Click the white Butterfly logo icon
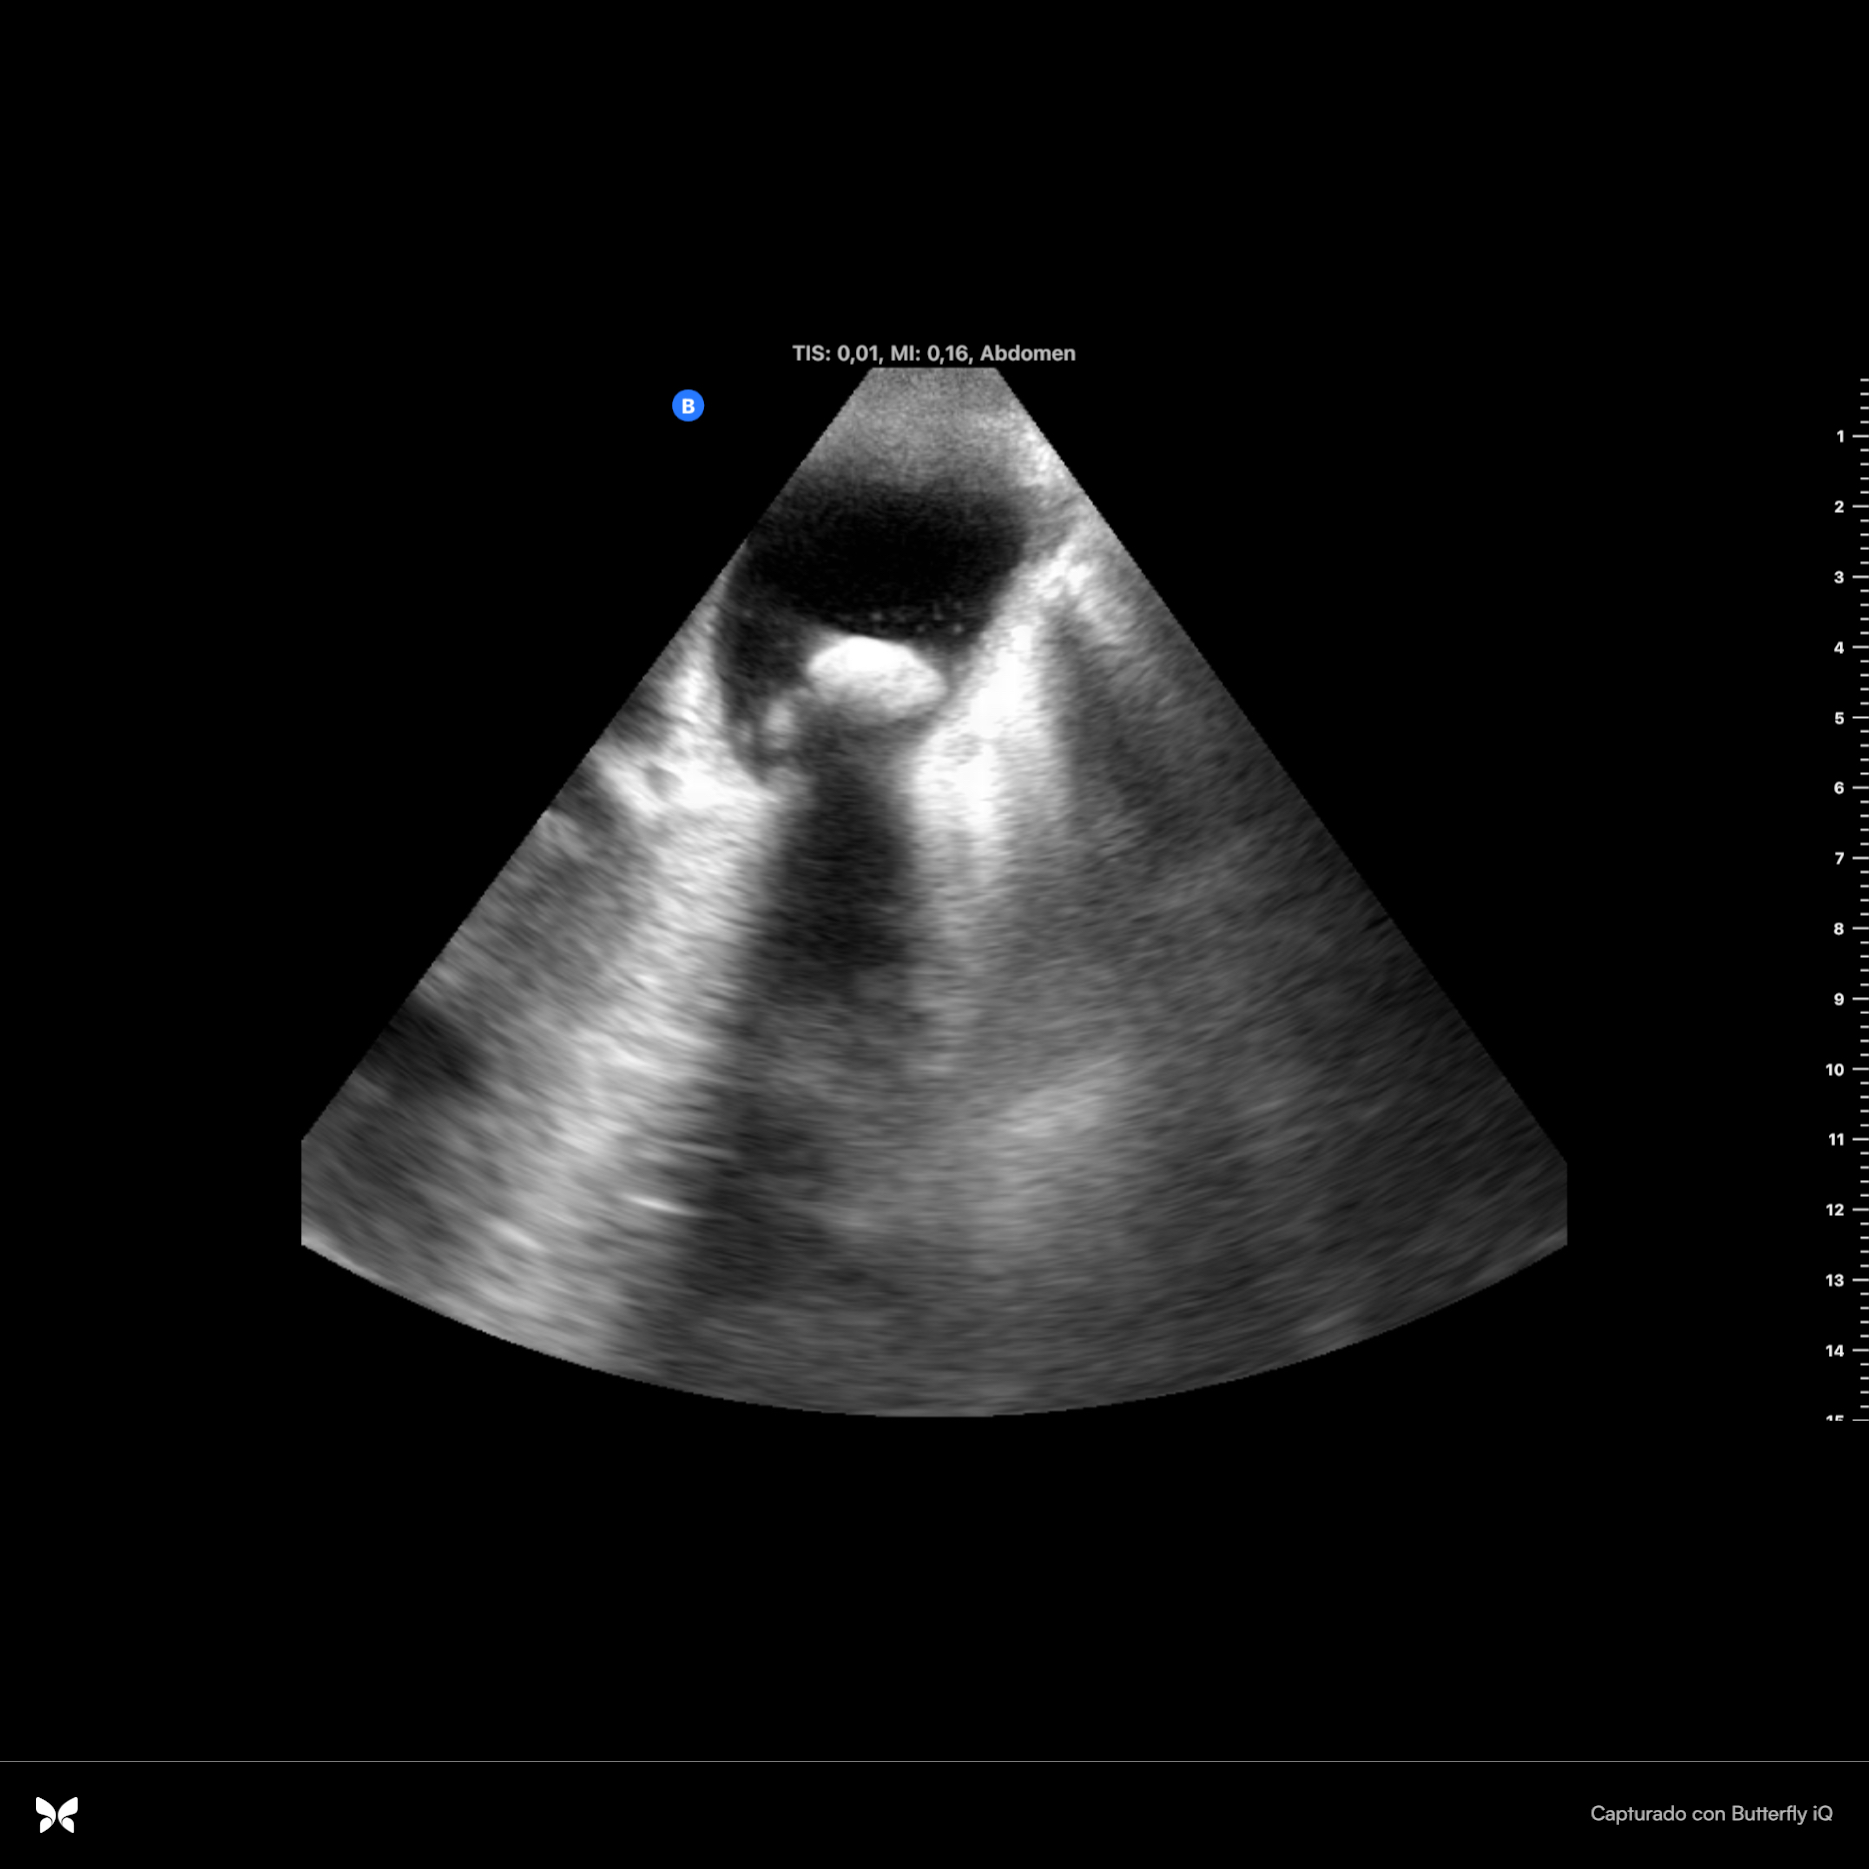This screenshot has width=1869, height=1869. pyautogui.click(x=57, y=1814)
